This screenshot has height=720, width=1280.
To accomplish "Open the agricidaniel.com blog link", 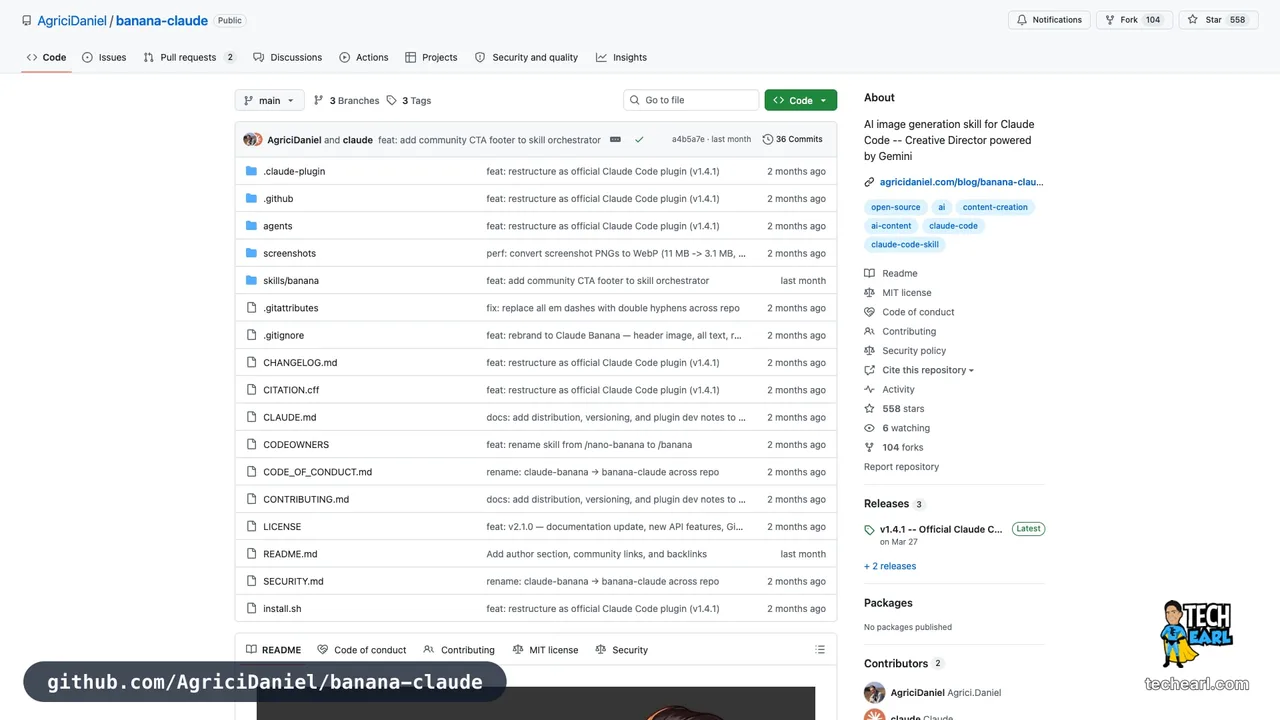I will pyautogui.click(x=961, y=182).
